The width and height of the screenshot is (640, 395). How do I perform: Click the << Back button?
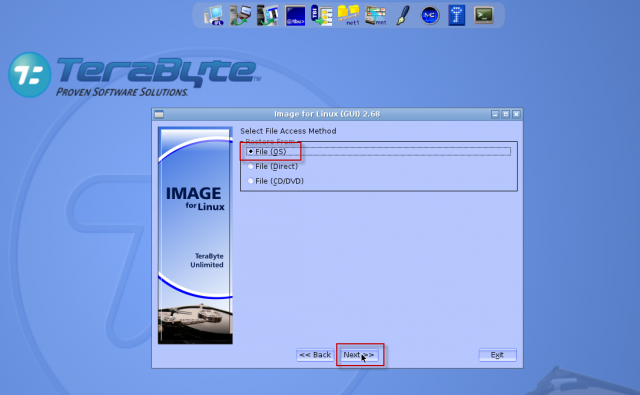click(x=315, y=355)
